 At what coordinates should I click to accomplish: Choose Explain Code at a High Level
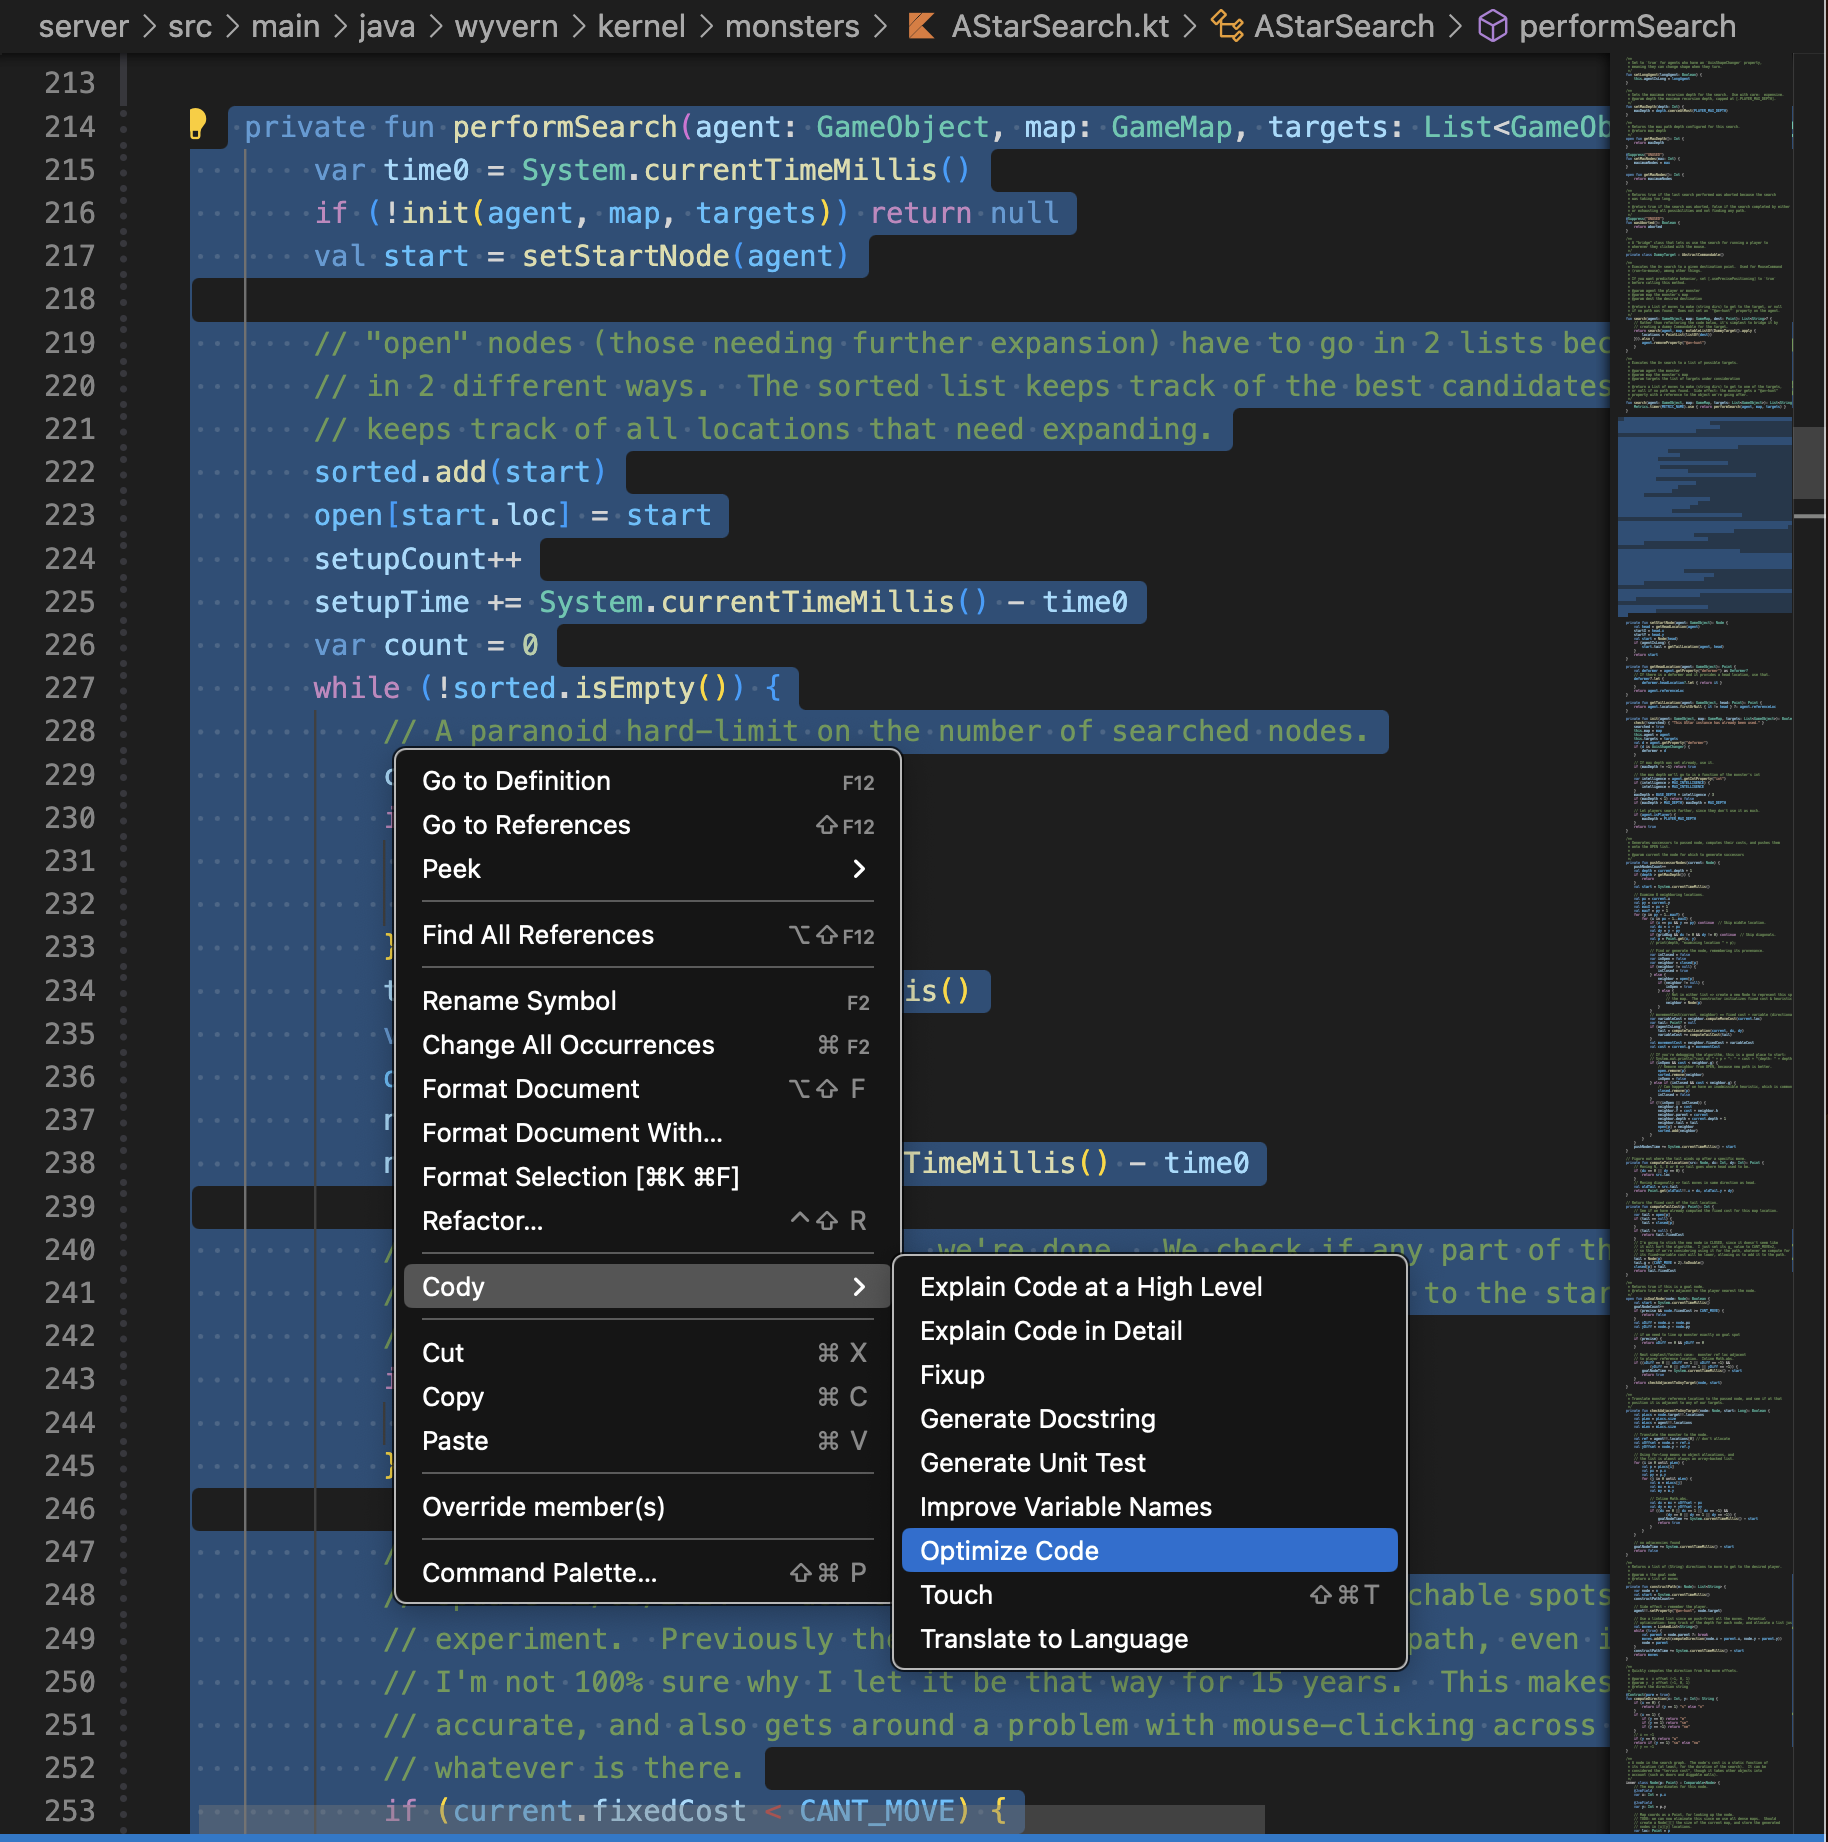tap(1149, 1287)
